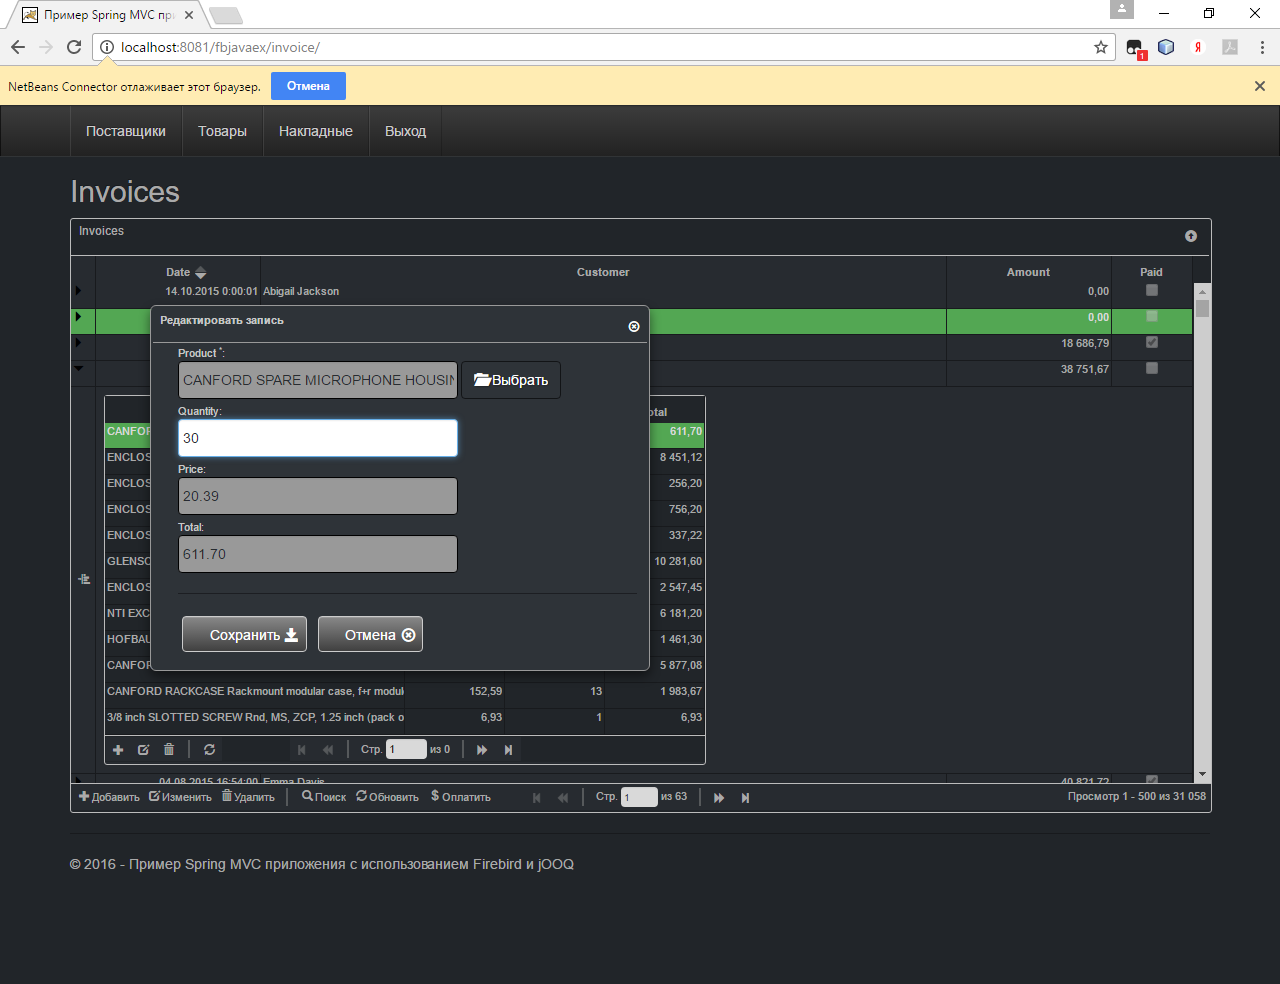Image resolution: width=1280 pixels, height=984 pixels.
Task: Expand the green selected invoice row
Action: pos(78,317)
